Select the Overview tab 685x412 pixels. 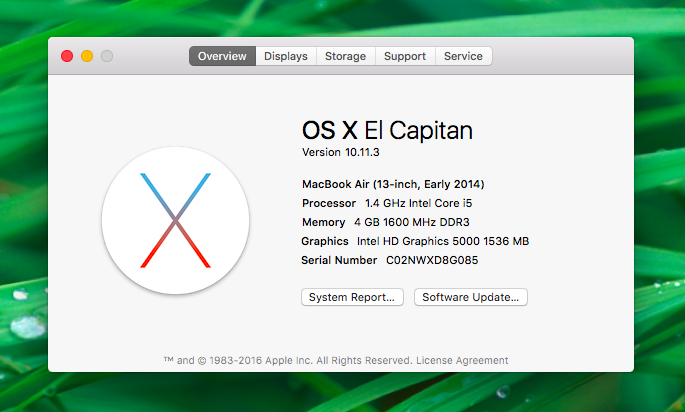coord(222,57)
